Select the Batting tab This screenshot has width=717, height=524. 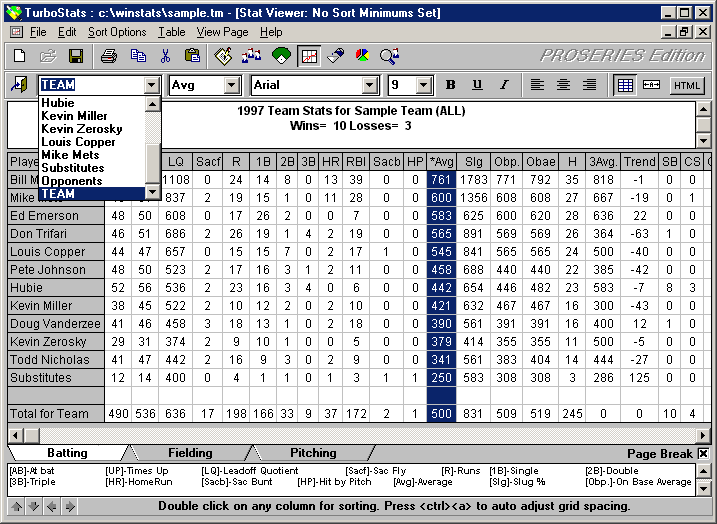point(67,453)
